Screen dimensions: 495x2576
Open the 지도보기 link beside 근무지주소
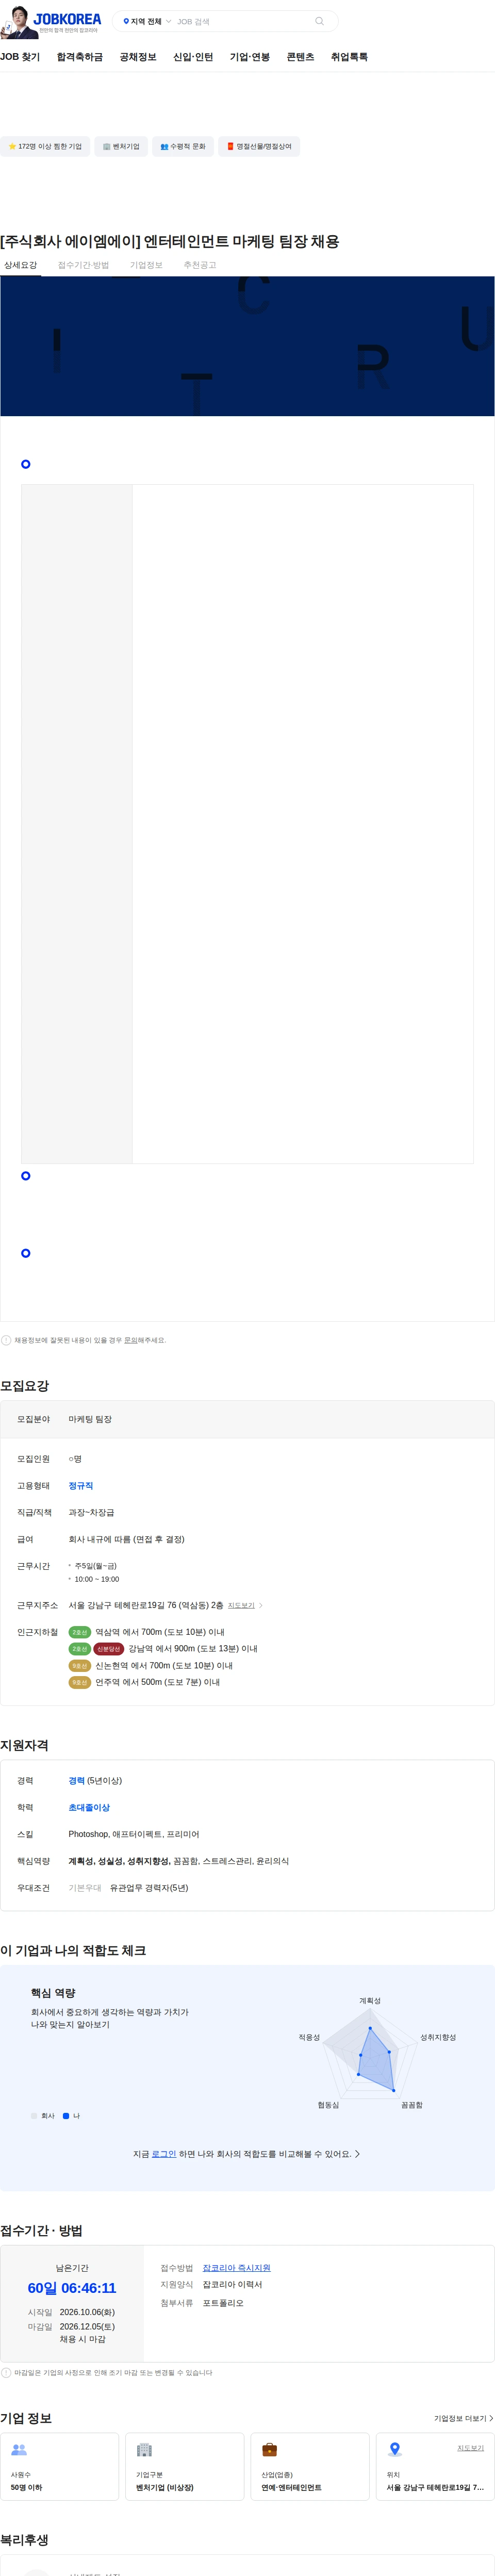241,1605
